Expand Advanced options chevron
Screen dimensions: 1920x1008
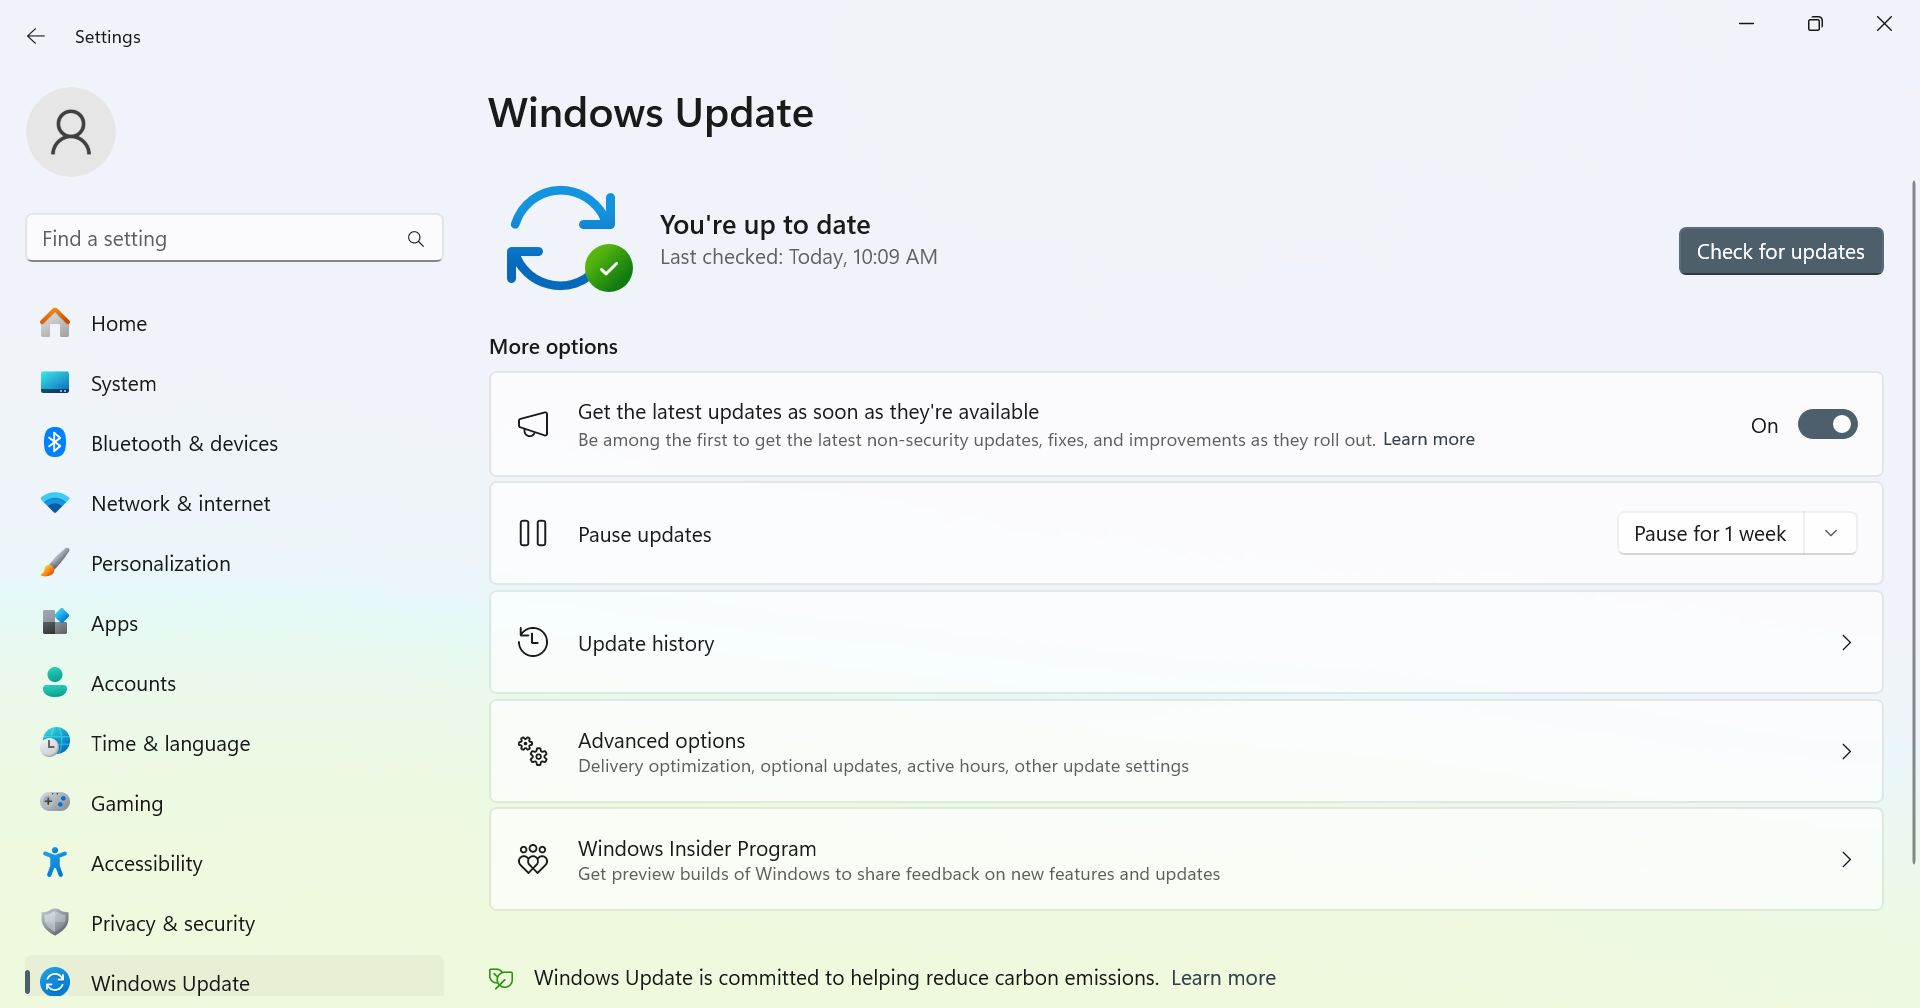1846,751
